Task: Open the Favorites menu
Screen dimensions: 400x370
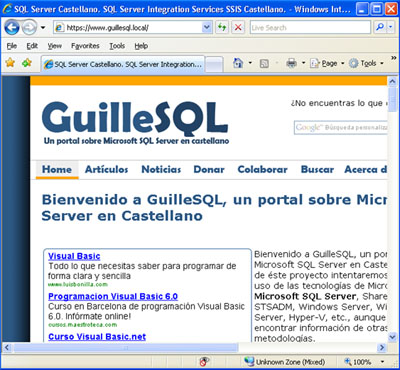Action: (x=85, y=46)
